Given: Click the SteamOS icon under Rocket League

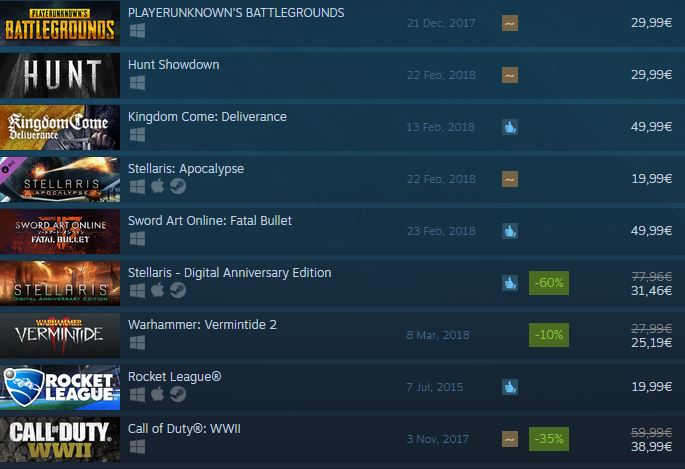Looking at the screenshot, I should (x=178, y=394).
